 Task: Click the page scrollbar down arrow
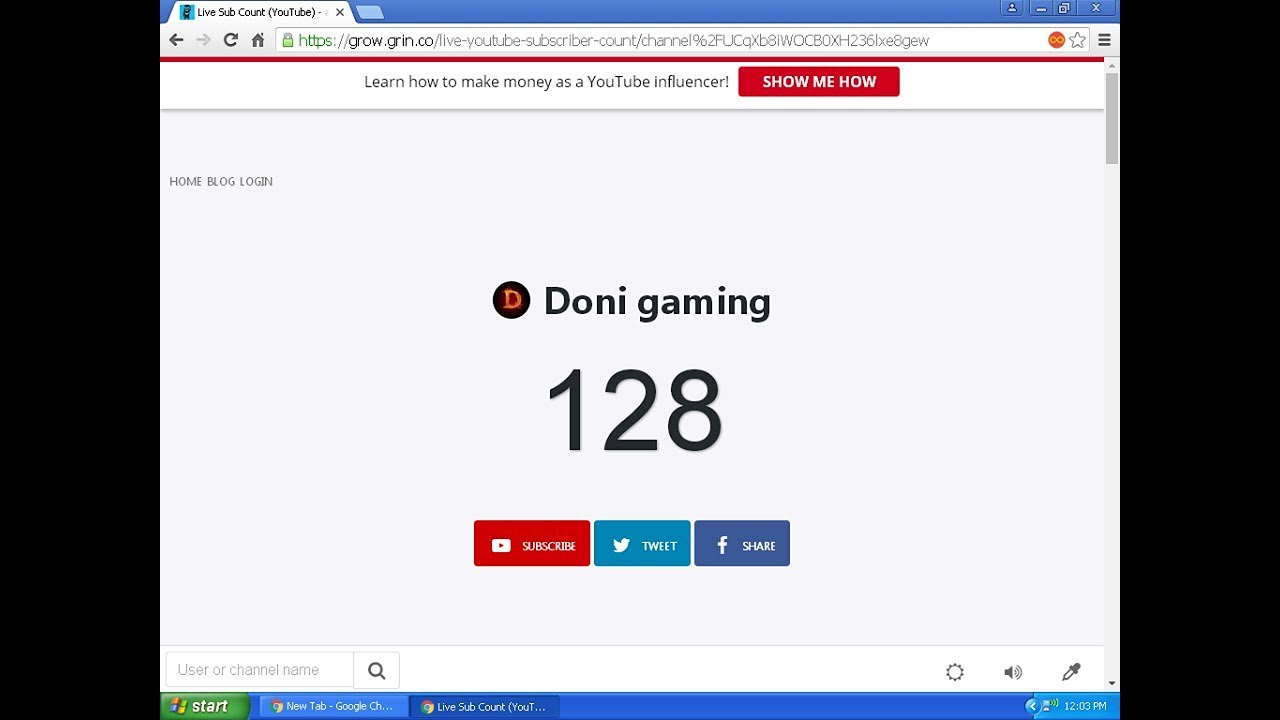1112,684
